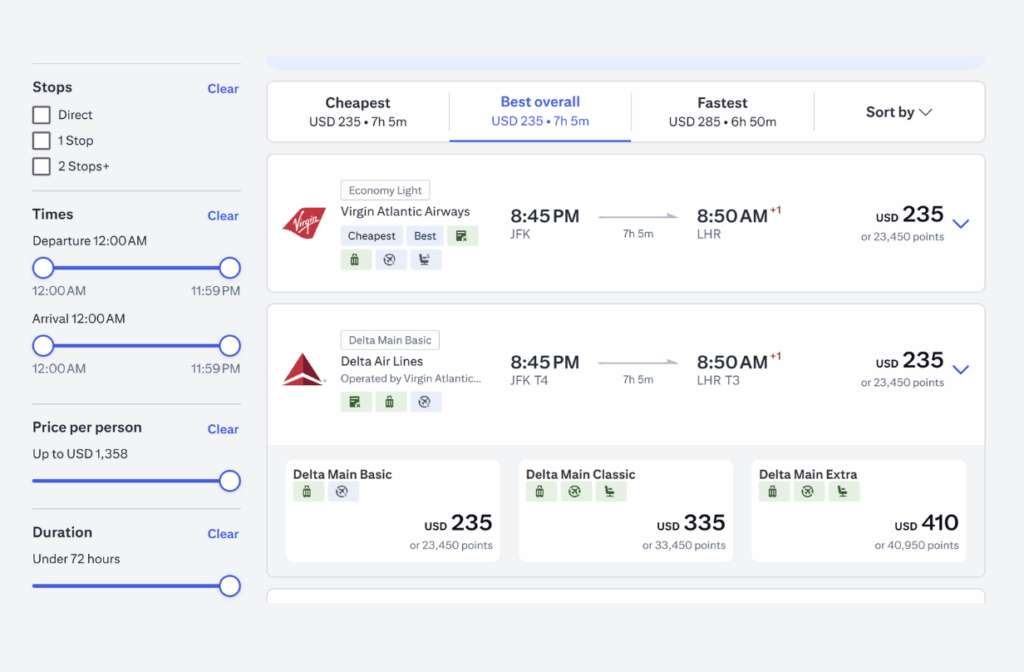Select the Delta Main Basic fare card
The image size is (1024, 672).
click(393, 510)
